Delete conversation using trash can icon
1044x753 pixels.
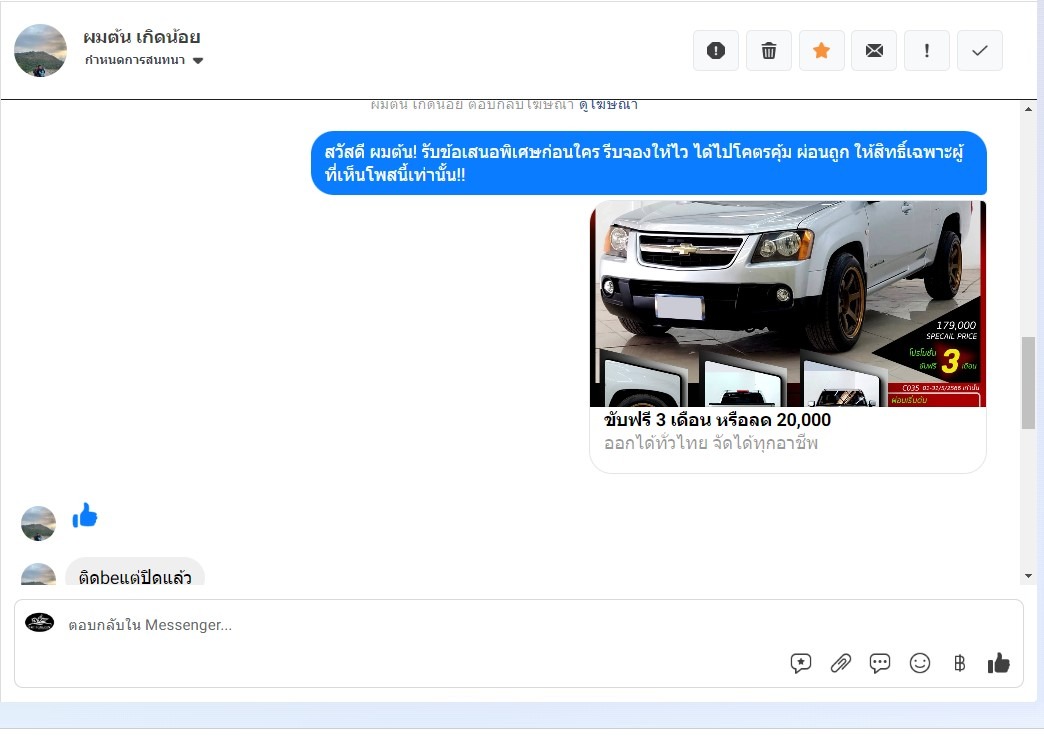769,51
